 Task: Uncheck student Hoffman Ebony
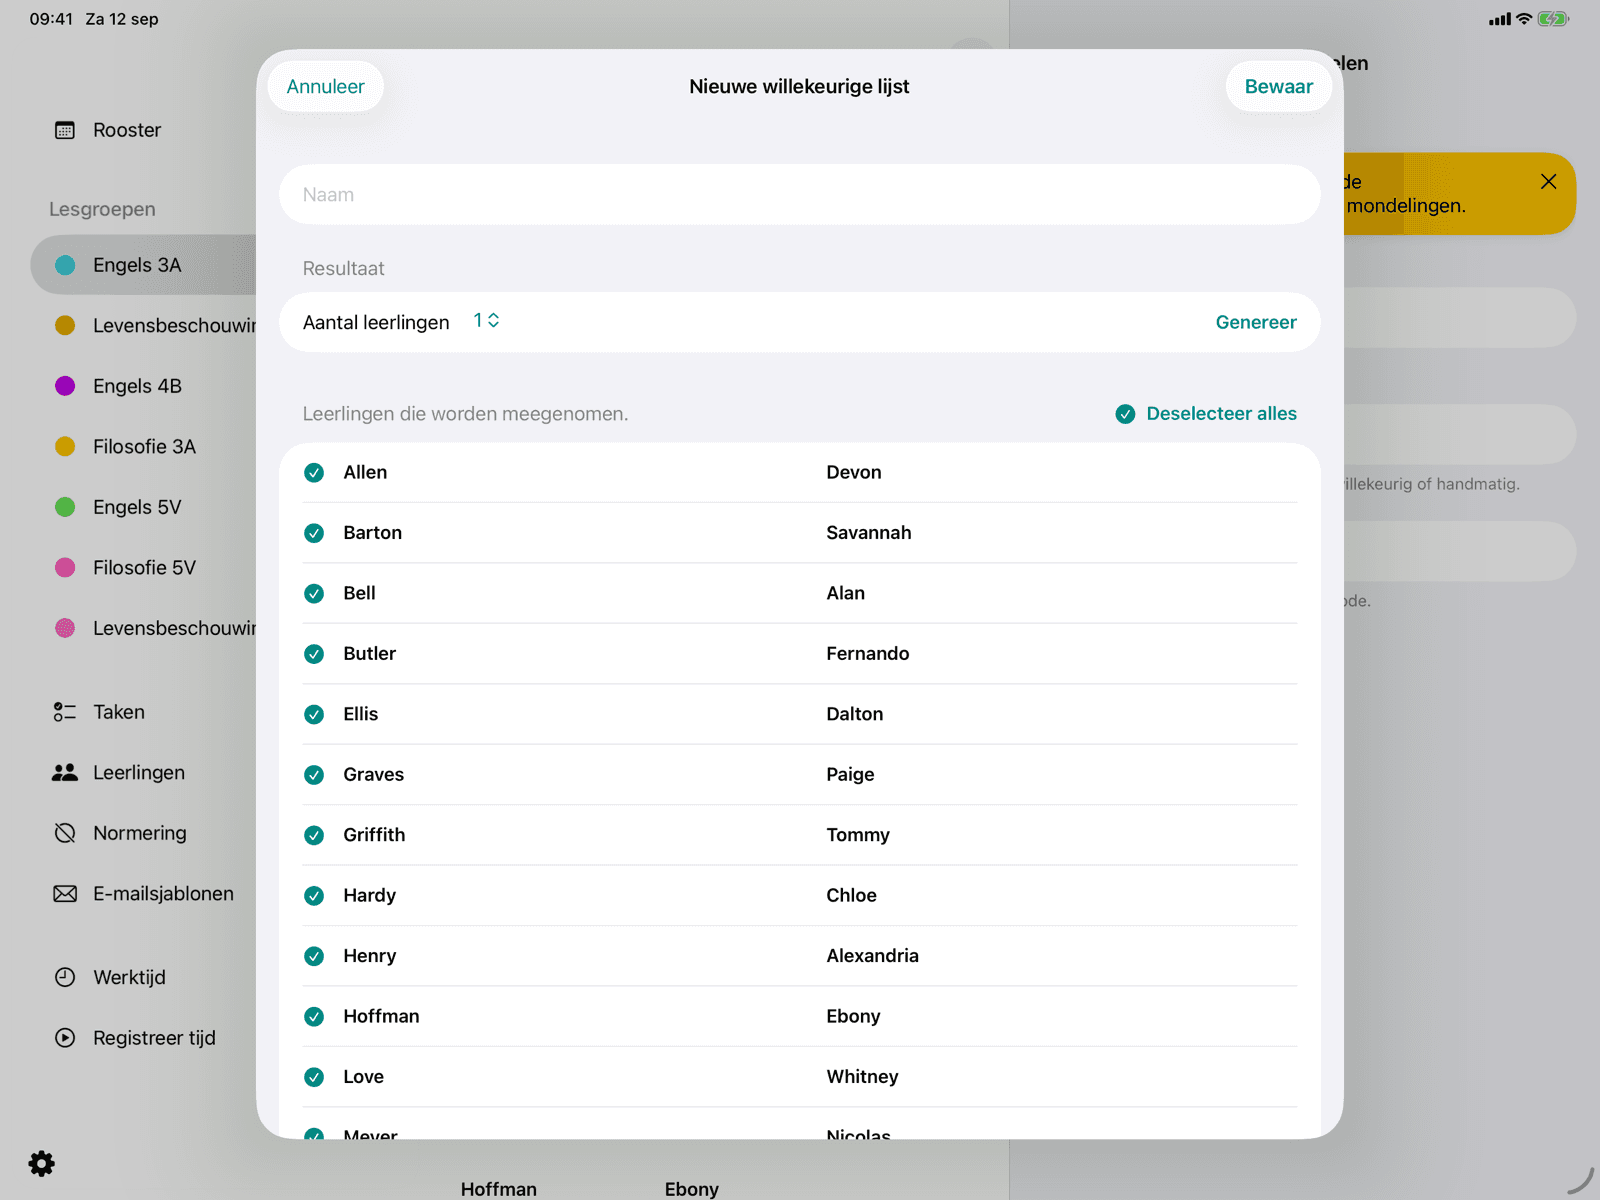point(314,1017)
